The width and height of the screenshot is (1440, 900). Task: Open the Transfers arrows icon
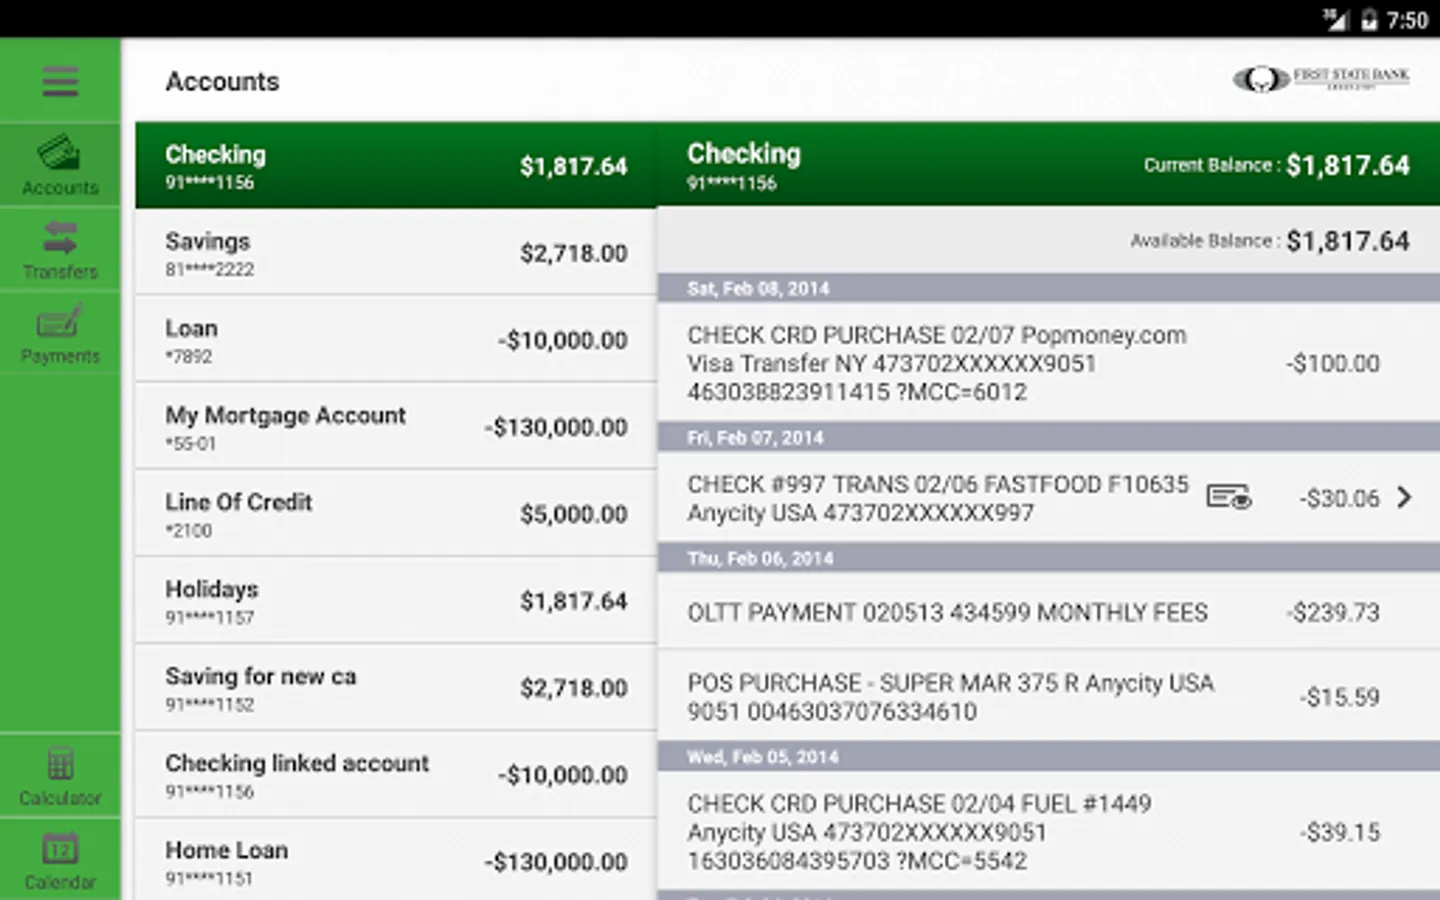[x=60, y=238]
